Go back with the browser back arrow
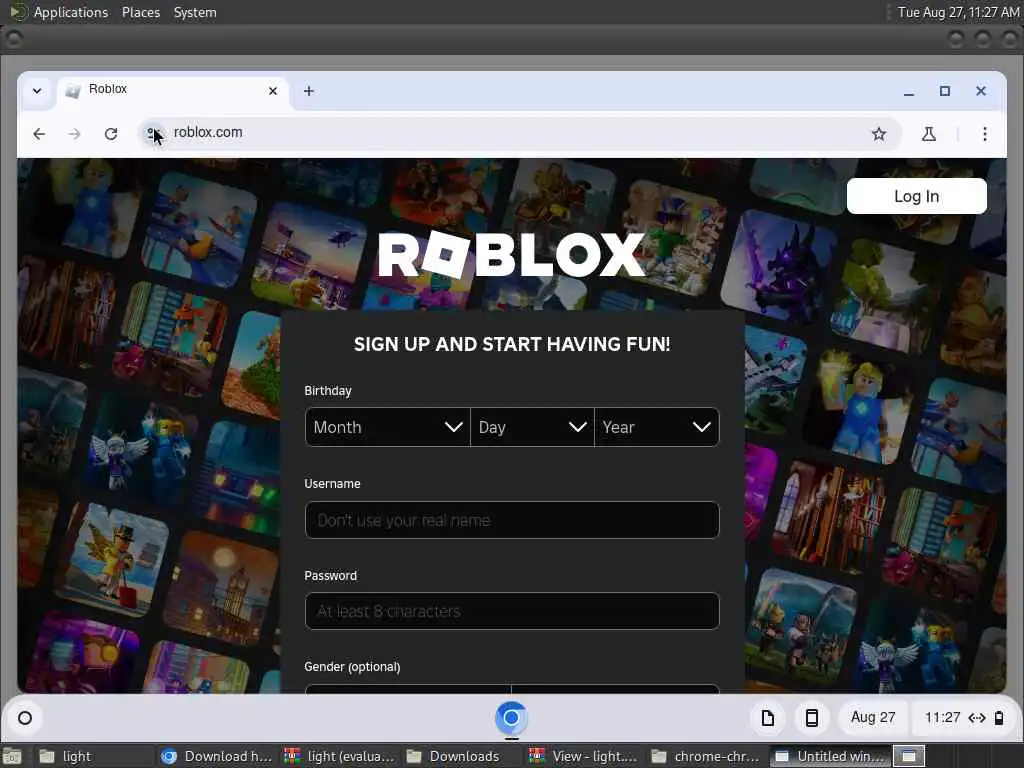The height and width of the screenshot is (768, 1024). click(39, 134)
